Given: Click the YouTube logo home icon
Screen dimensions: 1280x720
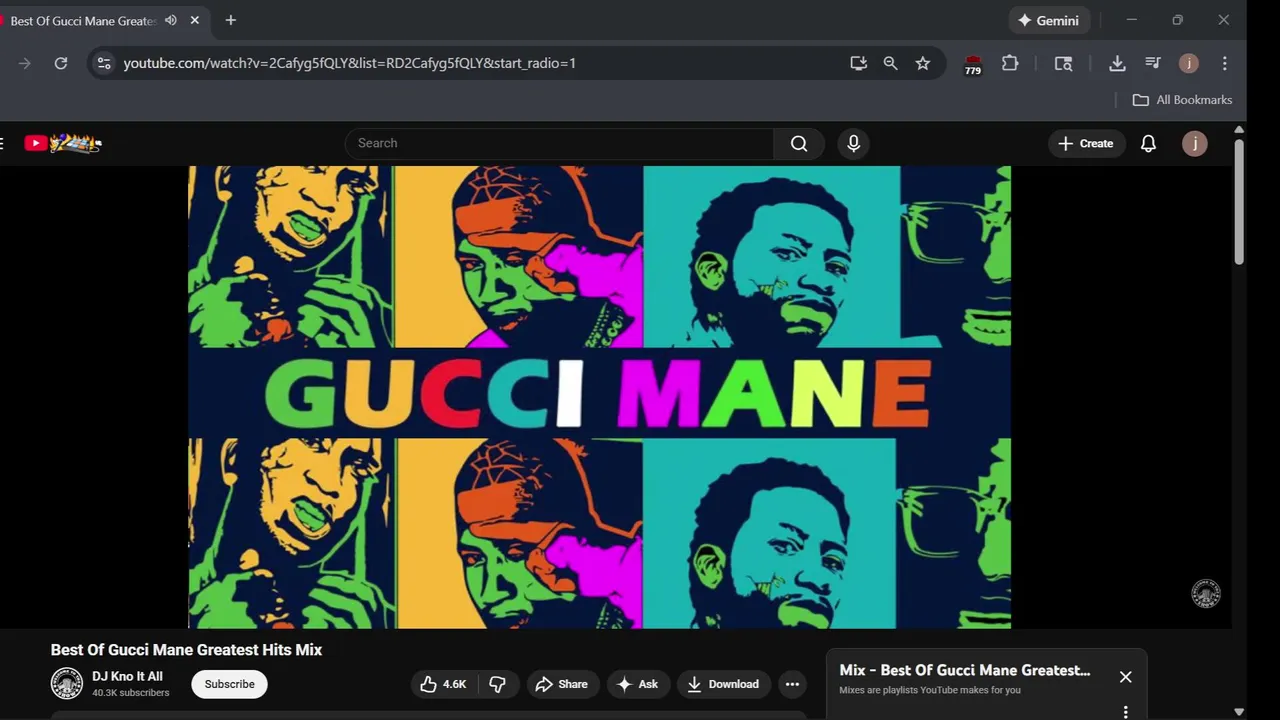Looking at the screenshot, I should point(63,143).
